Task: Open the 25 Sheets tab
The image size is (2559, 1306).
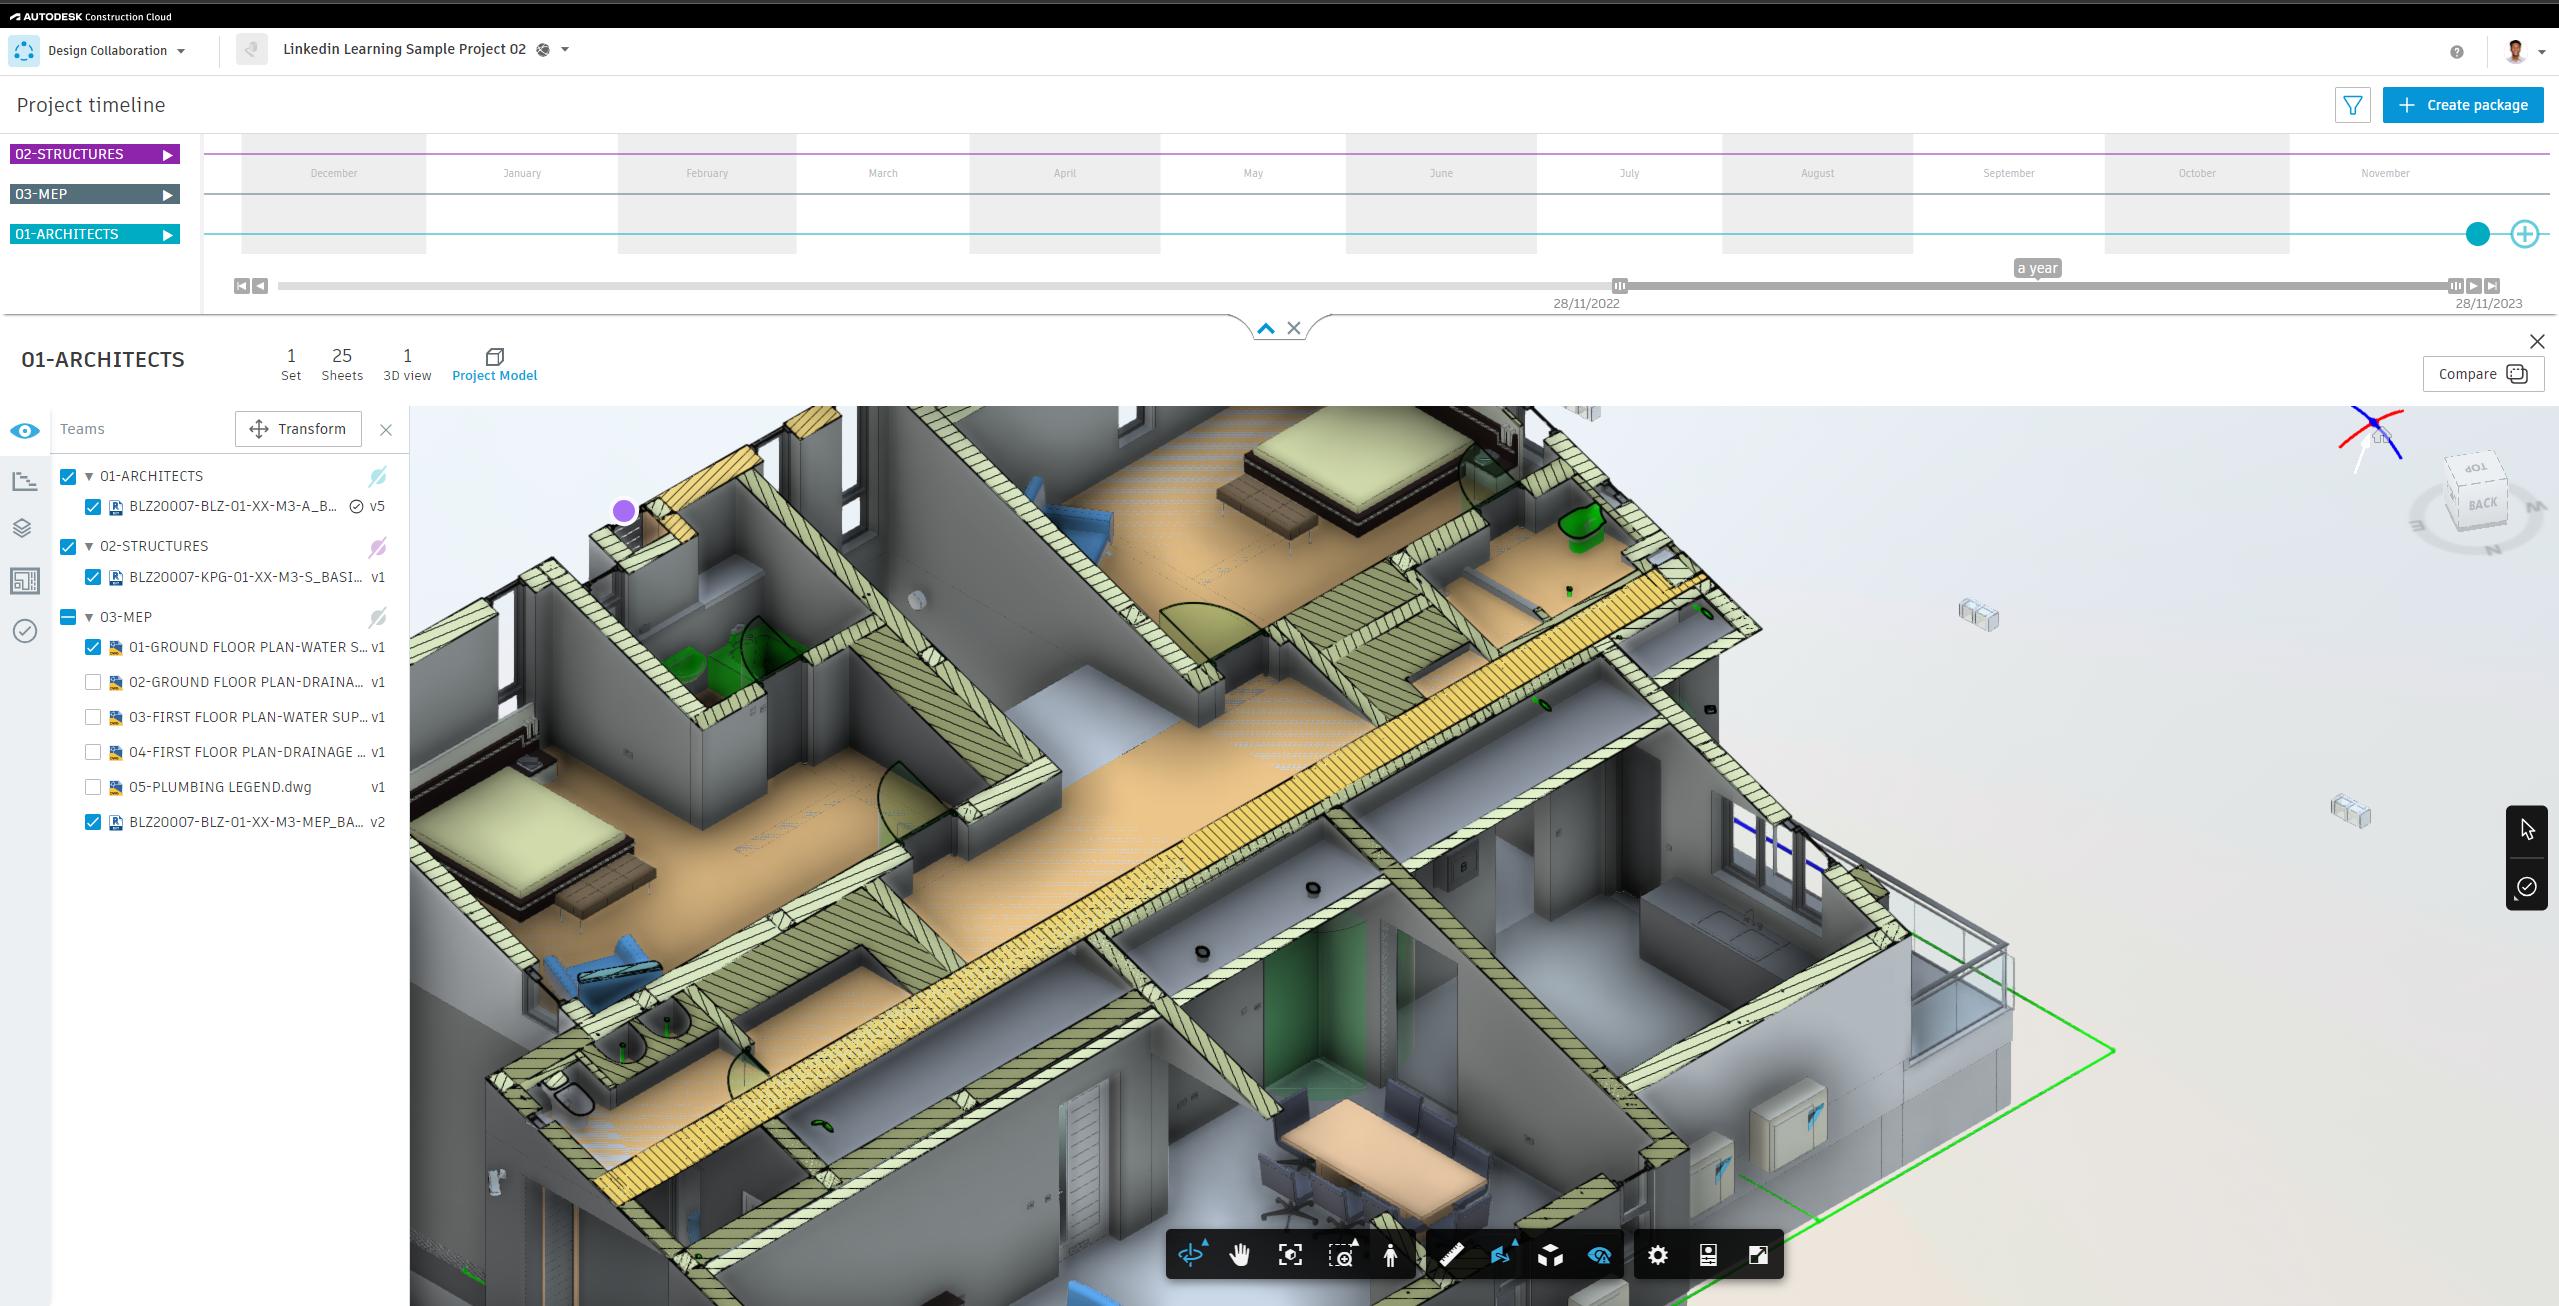Action: point(342,365)
